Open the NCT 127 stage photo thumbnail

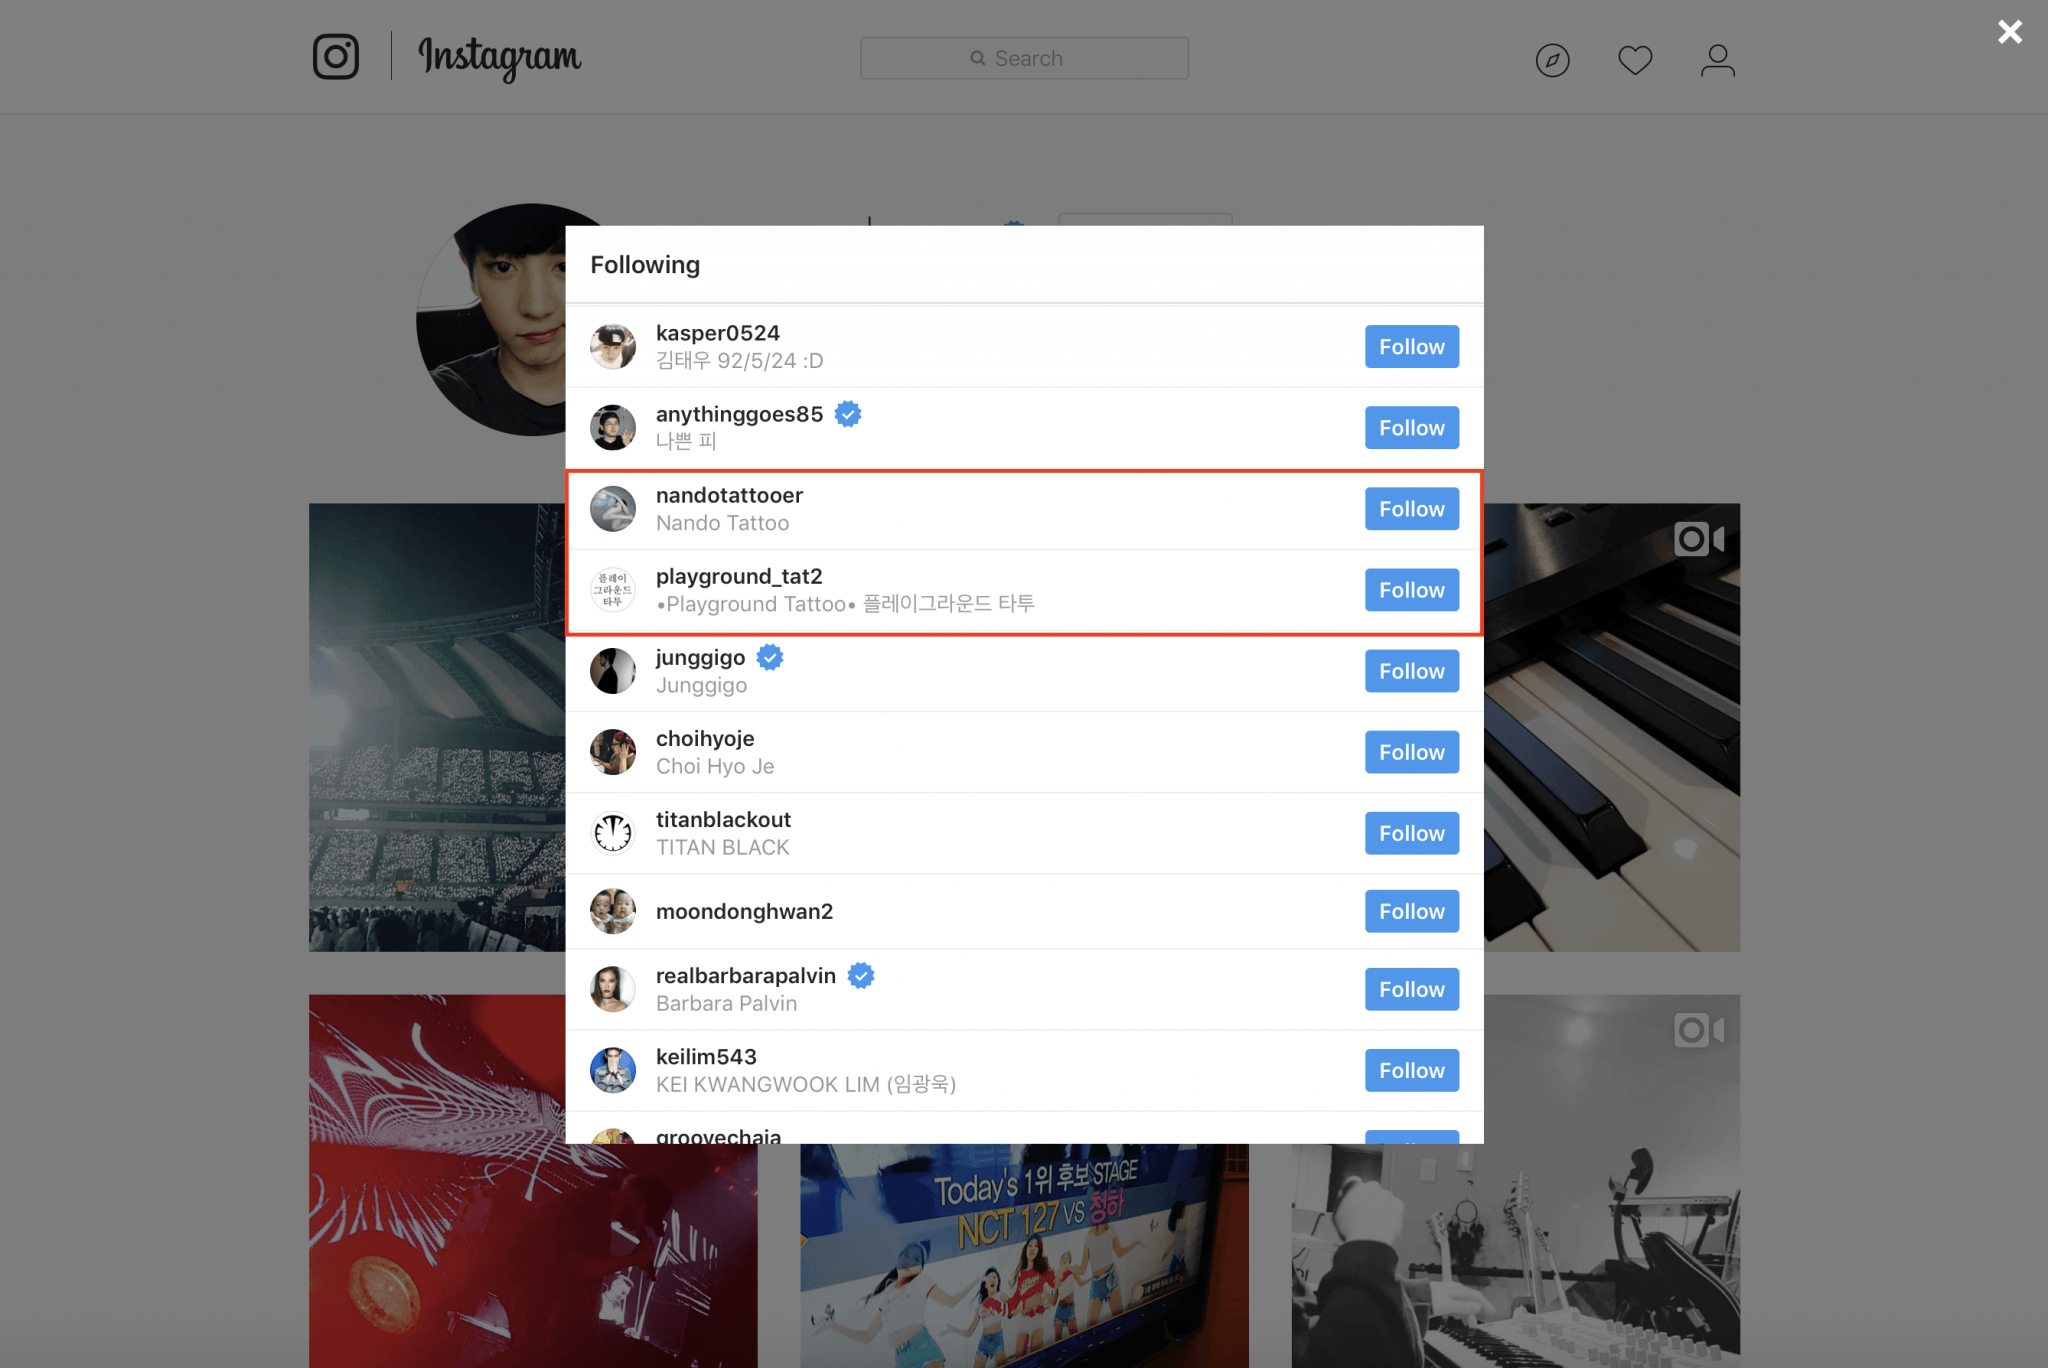[x=1024, y=1256]
